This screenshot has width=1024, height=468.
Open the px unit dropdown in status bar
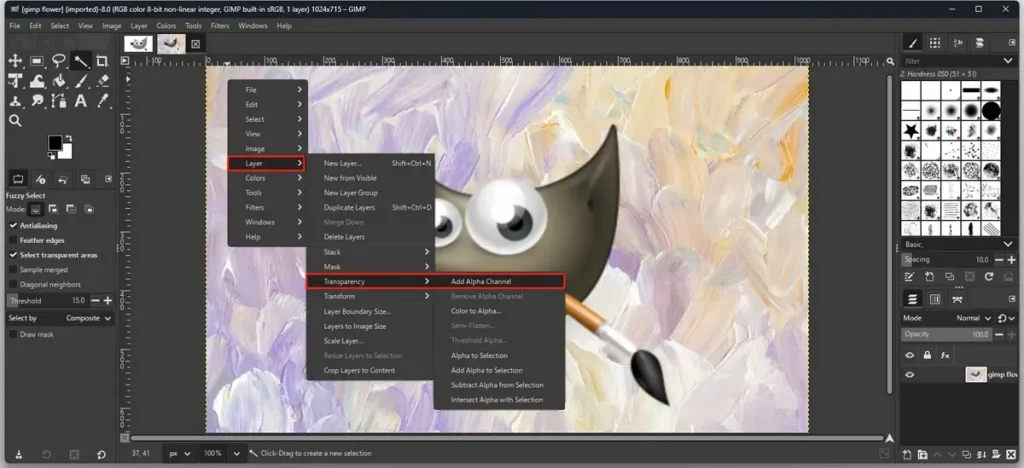(178, 453)
